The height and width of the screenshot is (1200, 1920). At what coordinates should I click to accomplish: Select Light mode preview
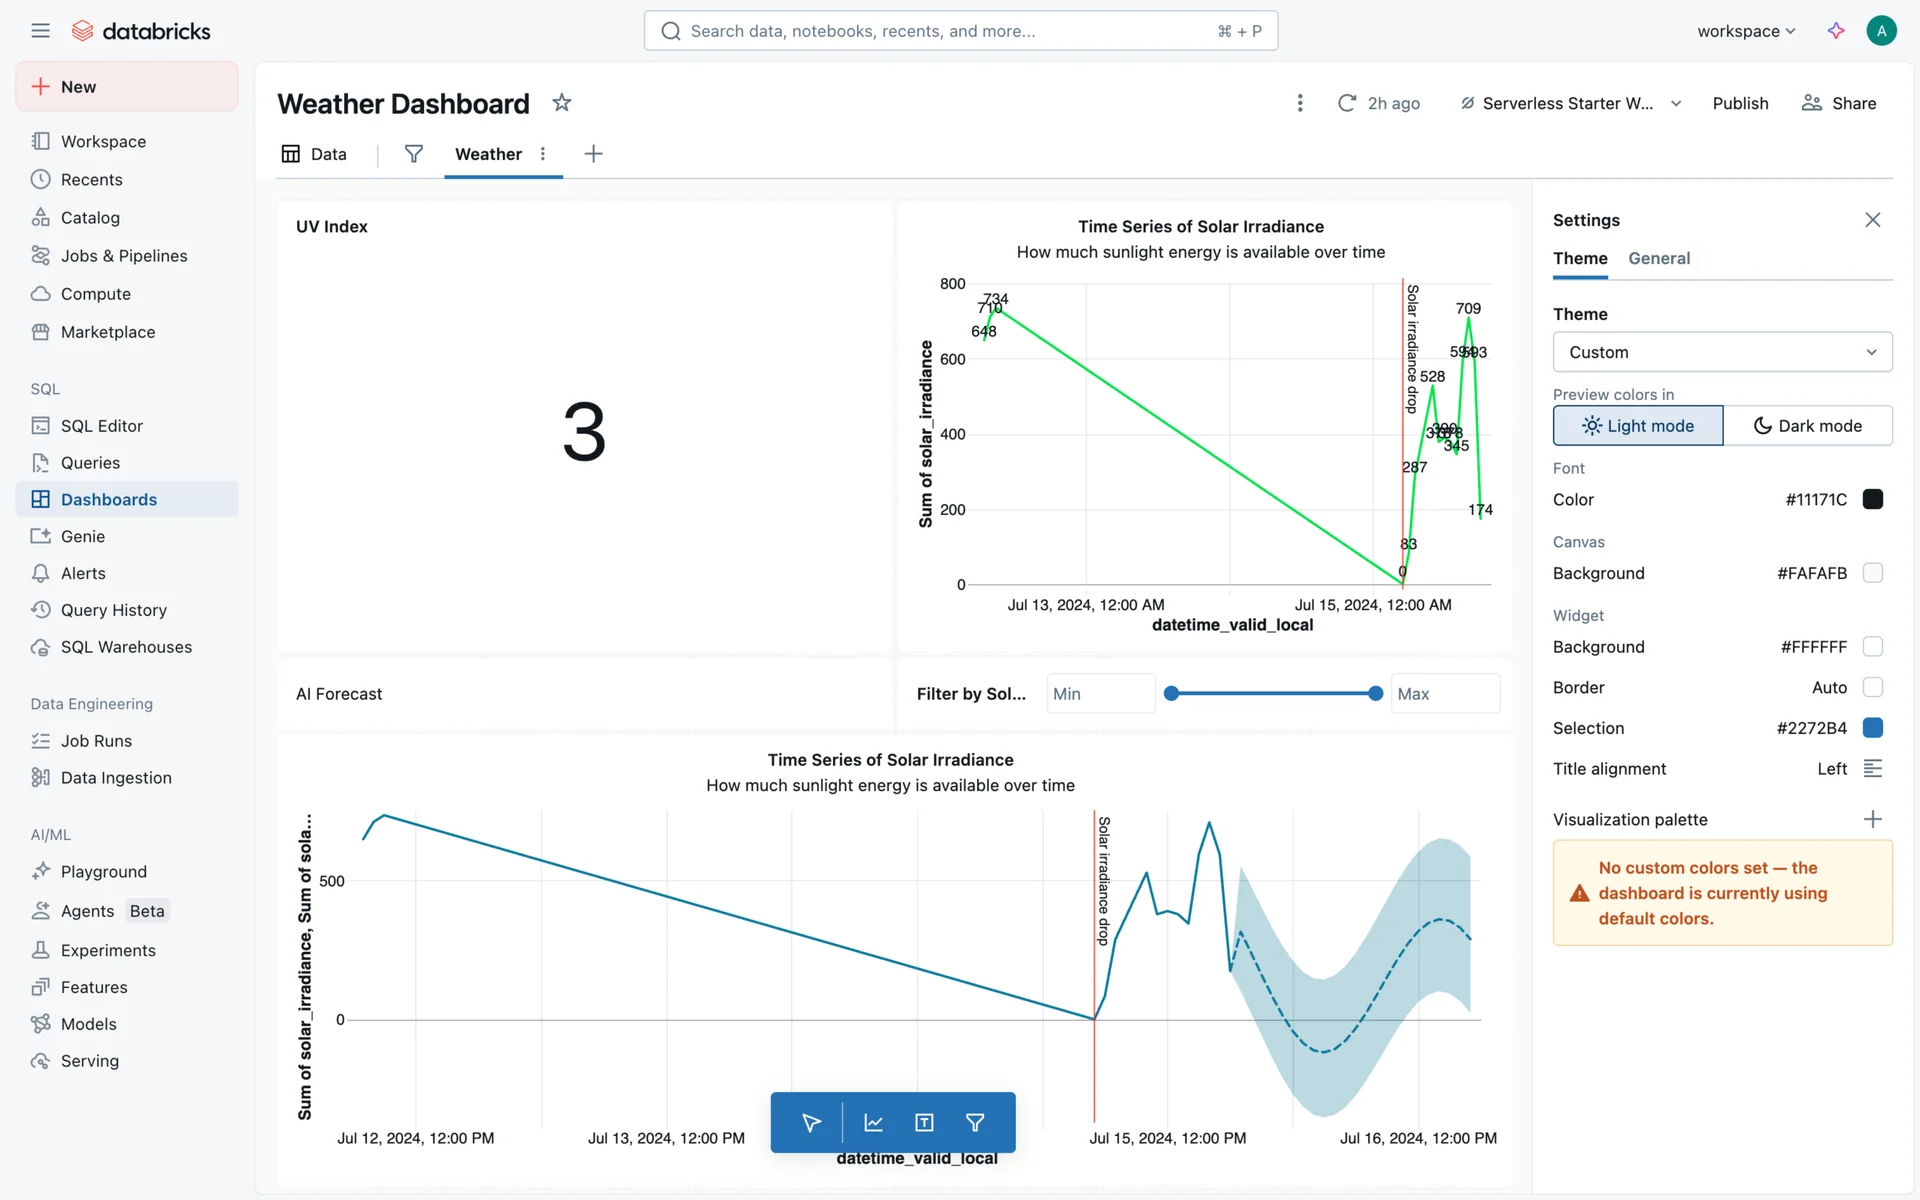[1637, 426]
